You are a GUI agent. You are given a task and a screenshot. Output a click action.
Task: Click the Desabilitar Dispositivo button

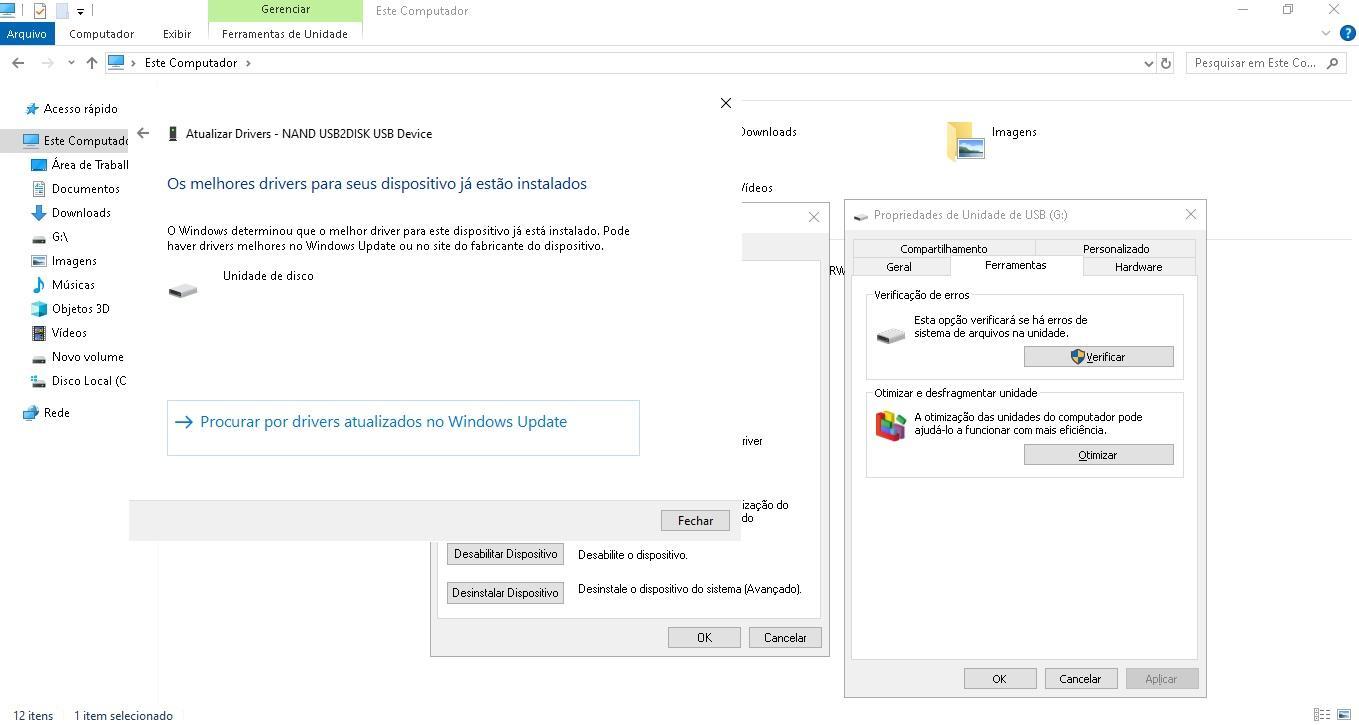(505, 554)
